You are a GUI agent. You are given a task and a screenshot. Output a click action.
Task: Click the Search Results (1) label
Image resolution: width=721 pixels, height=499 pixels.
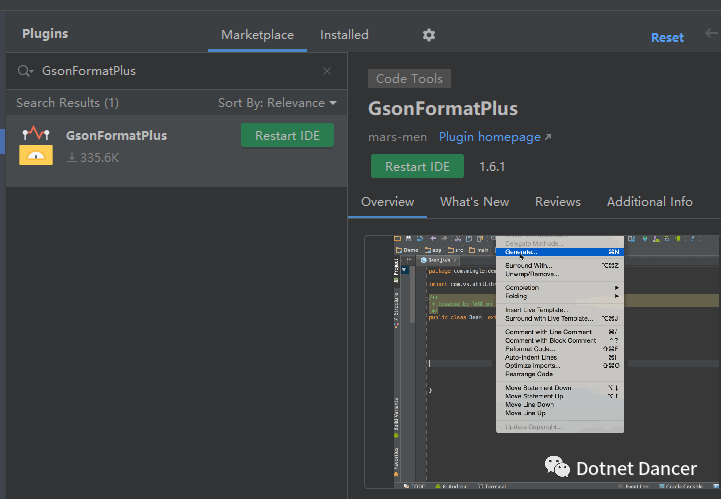pos(68,103)
